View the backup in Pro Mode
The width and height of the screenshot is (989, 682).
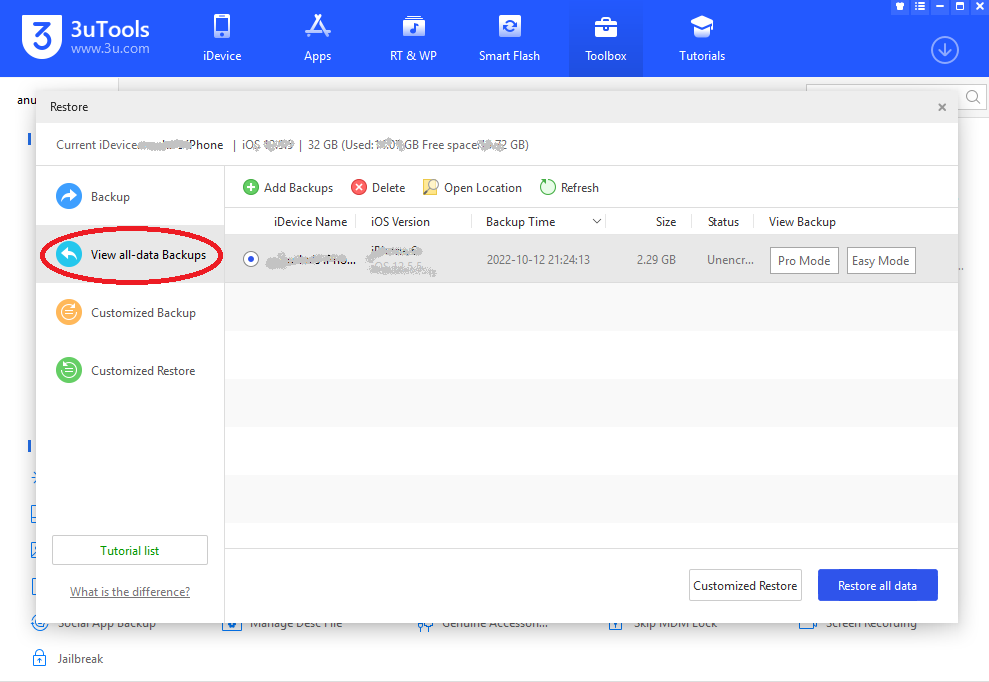pyautogui.click(x=804, y=261)
